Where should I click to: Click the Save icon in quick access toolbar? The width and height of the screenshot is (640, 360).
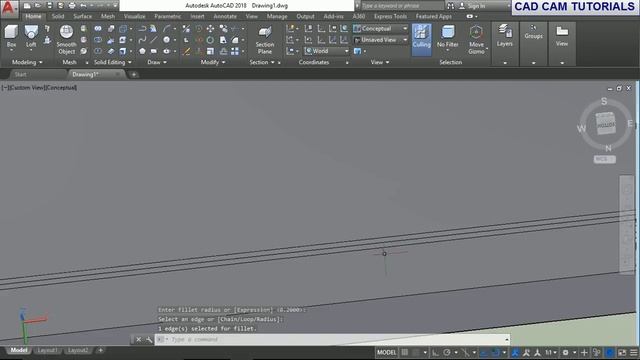(x=49, y=6)
